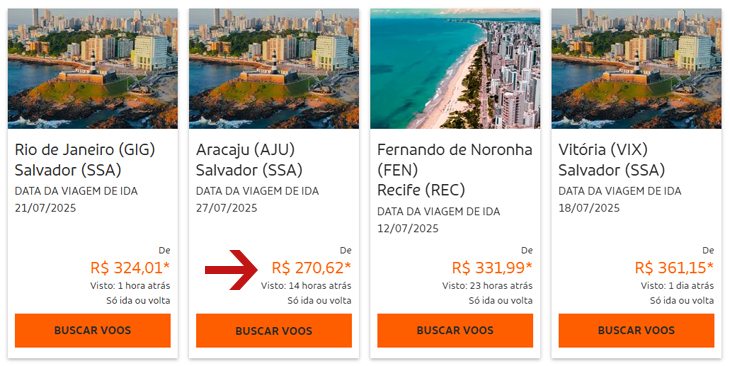Viewport: 730px width, 366px height.
Task: Click the red arrow pointing at price
Action: pos(231,270)
